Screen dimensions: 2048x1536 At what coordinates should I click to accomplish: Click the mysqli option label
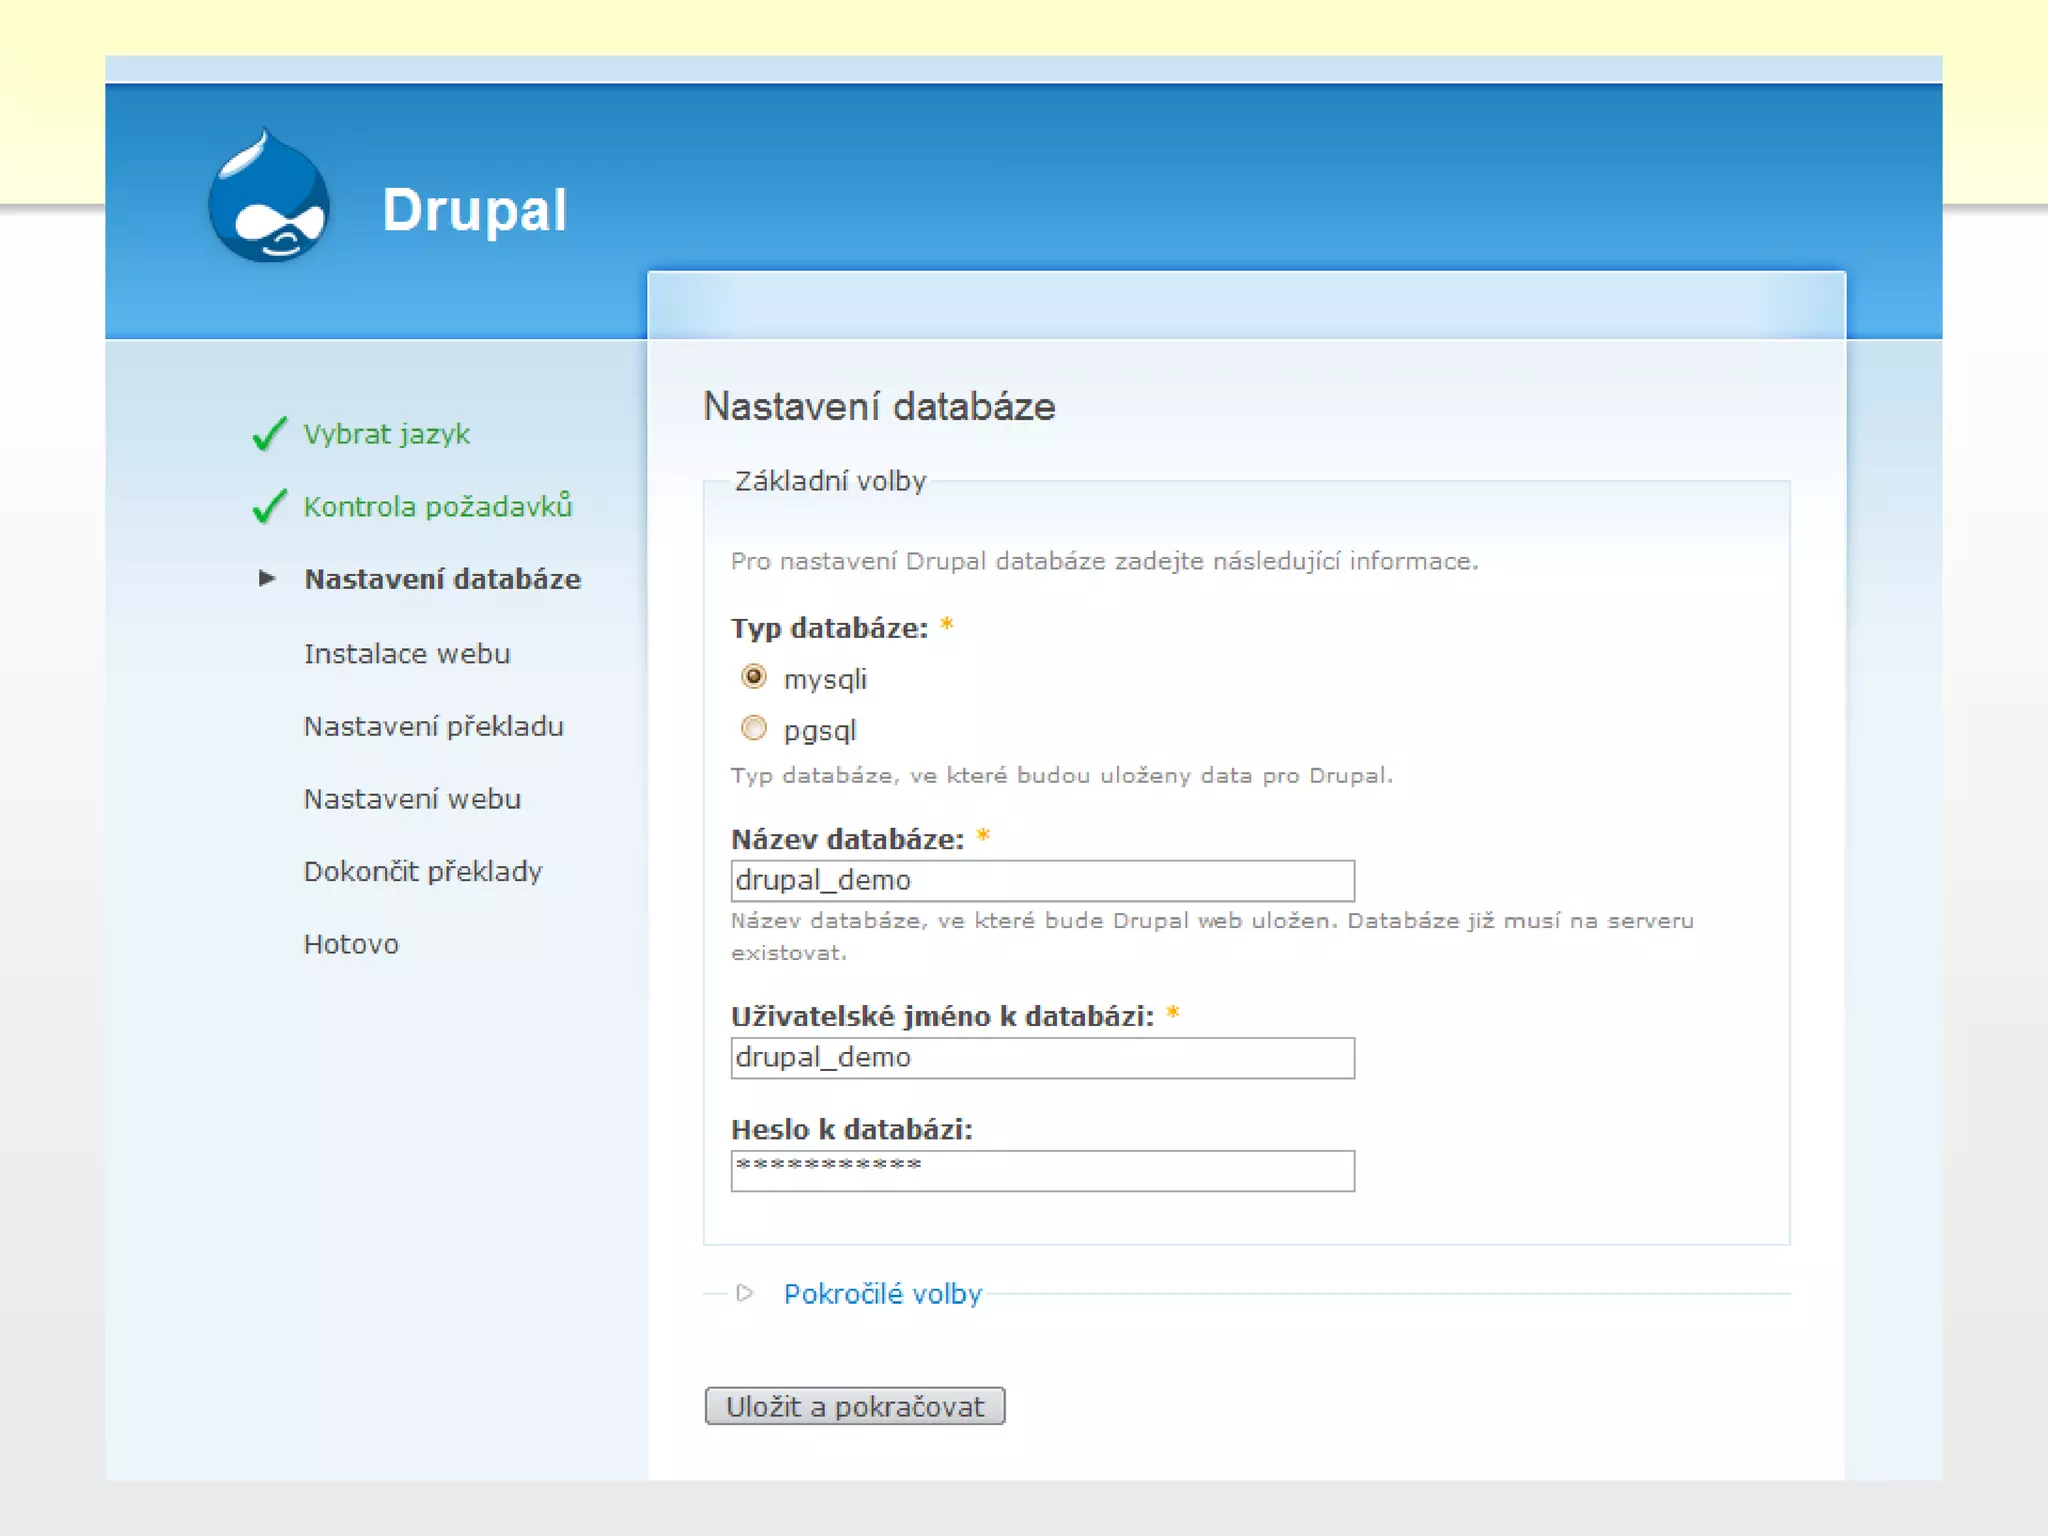tap(825, 679)
